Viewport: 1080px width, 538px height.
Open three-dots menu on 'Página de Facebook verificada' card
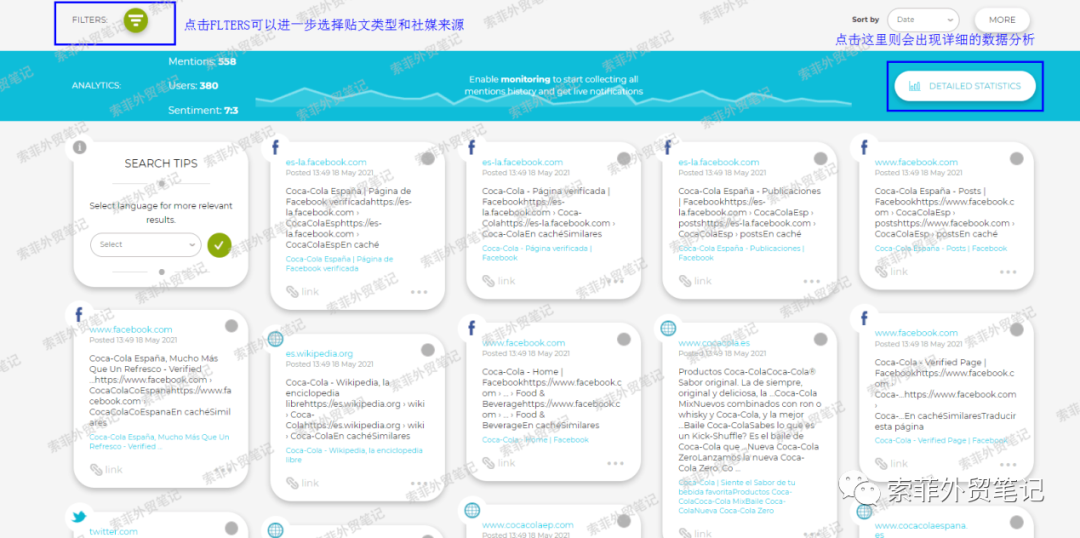(419, 292)
